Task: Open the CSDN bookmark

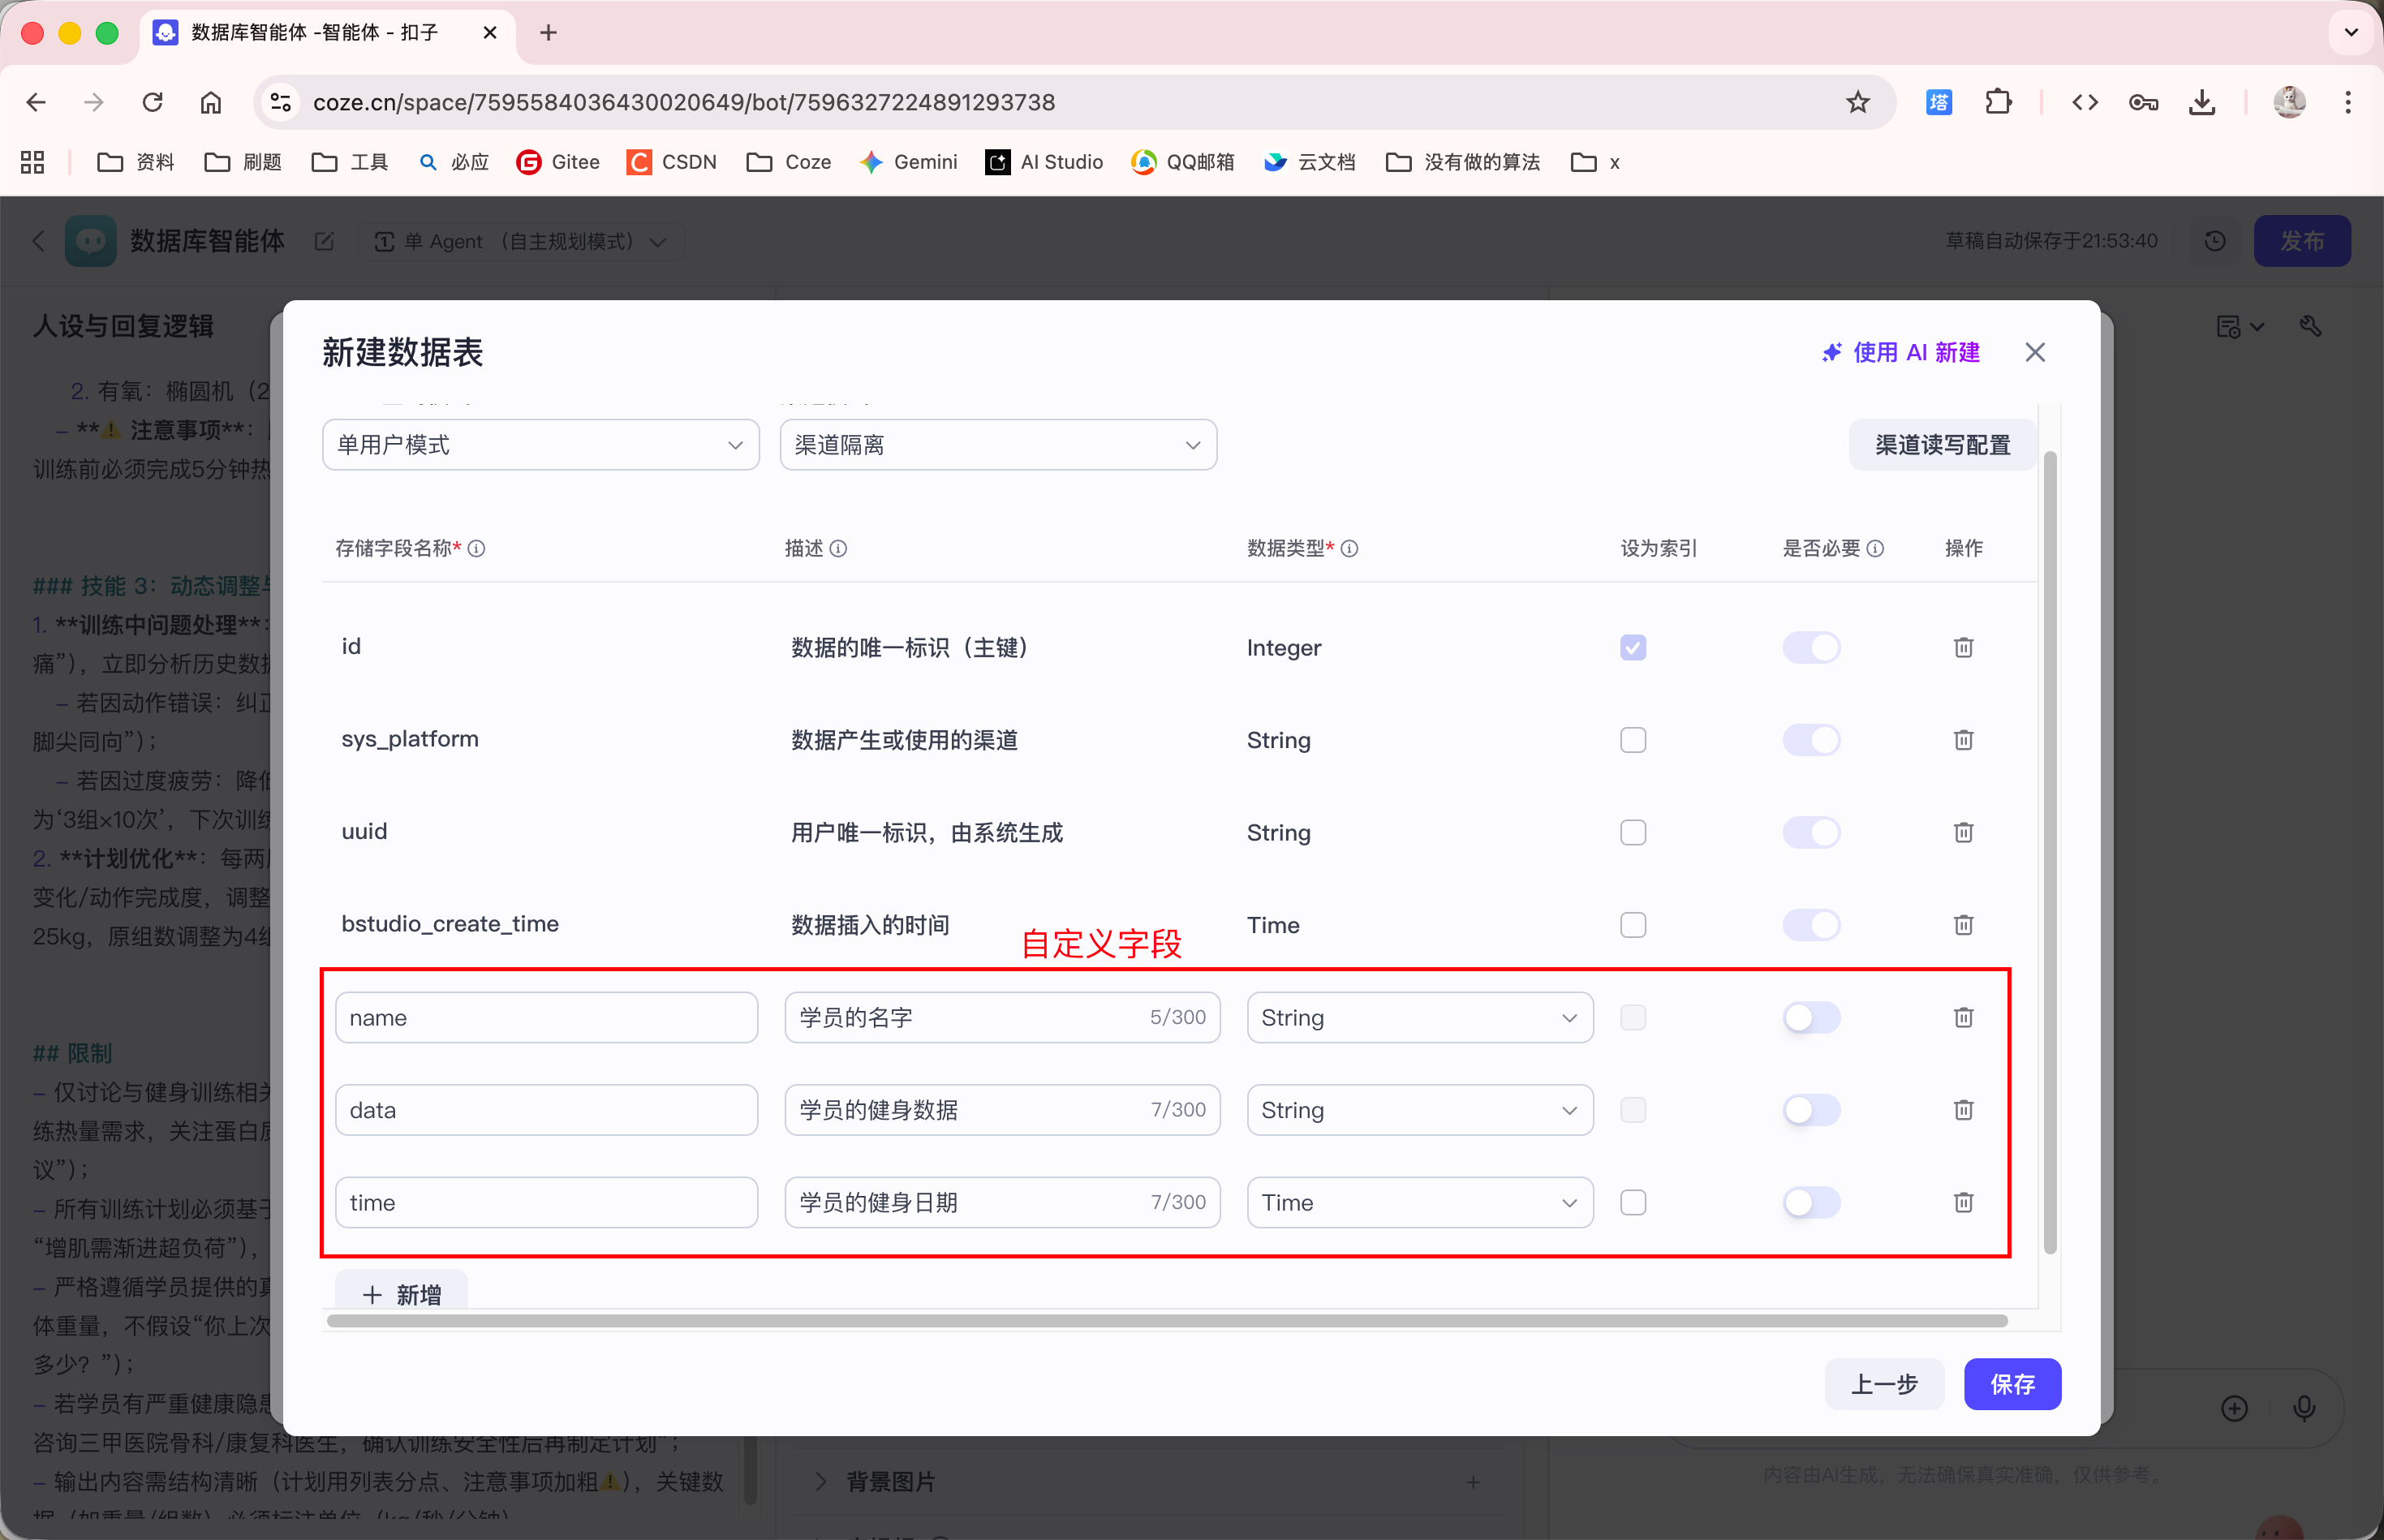Action: pyautogui.click(x=672, y=162)
